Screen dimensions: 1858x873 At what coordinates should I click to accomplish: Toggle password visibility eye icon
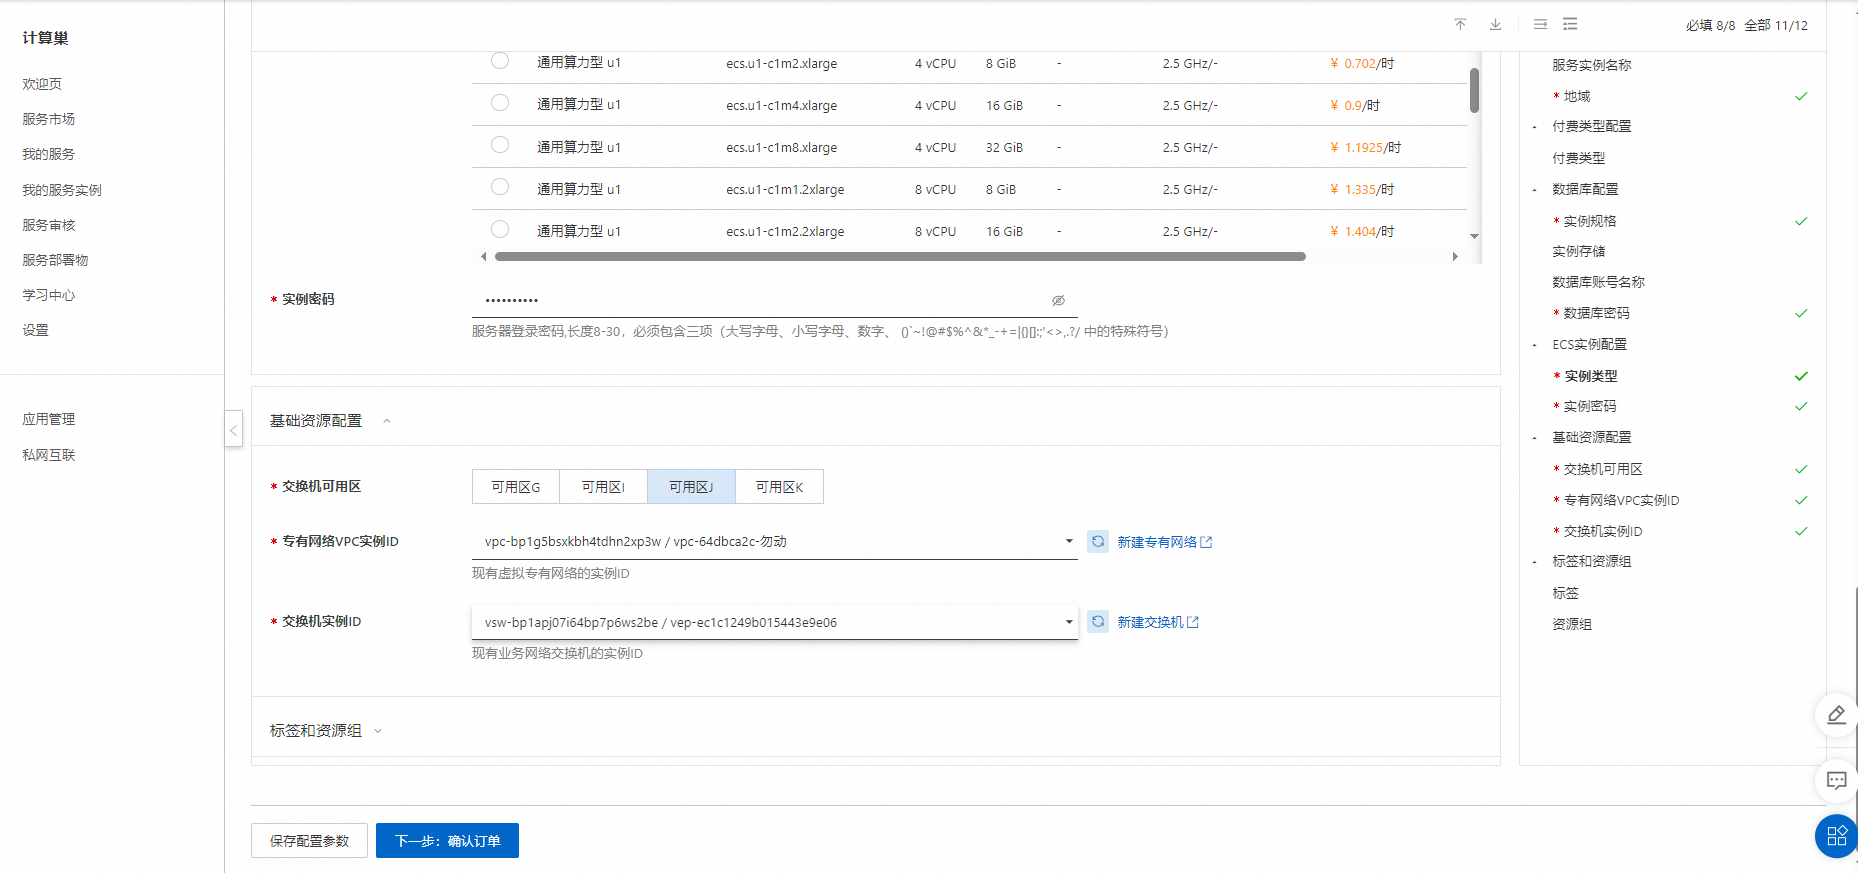1058,300
